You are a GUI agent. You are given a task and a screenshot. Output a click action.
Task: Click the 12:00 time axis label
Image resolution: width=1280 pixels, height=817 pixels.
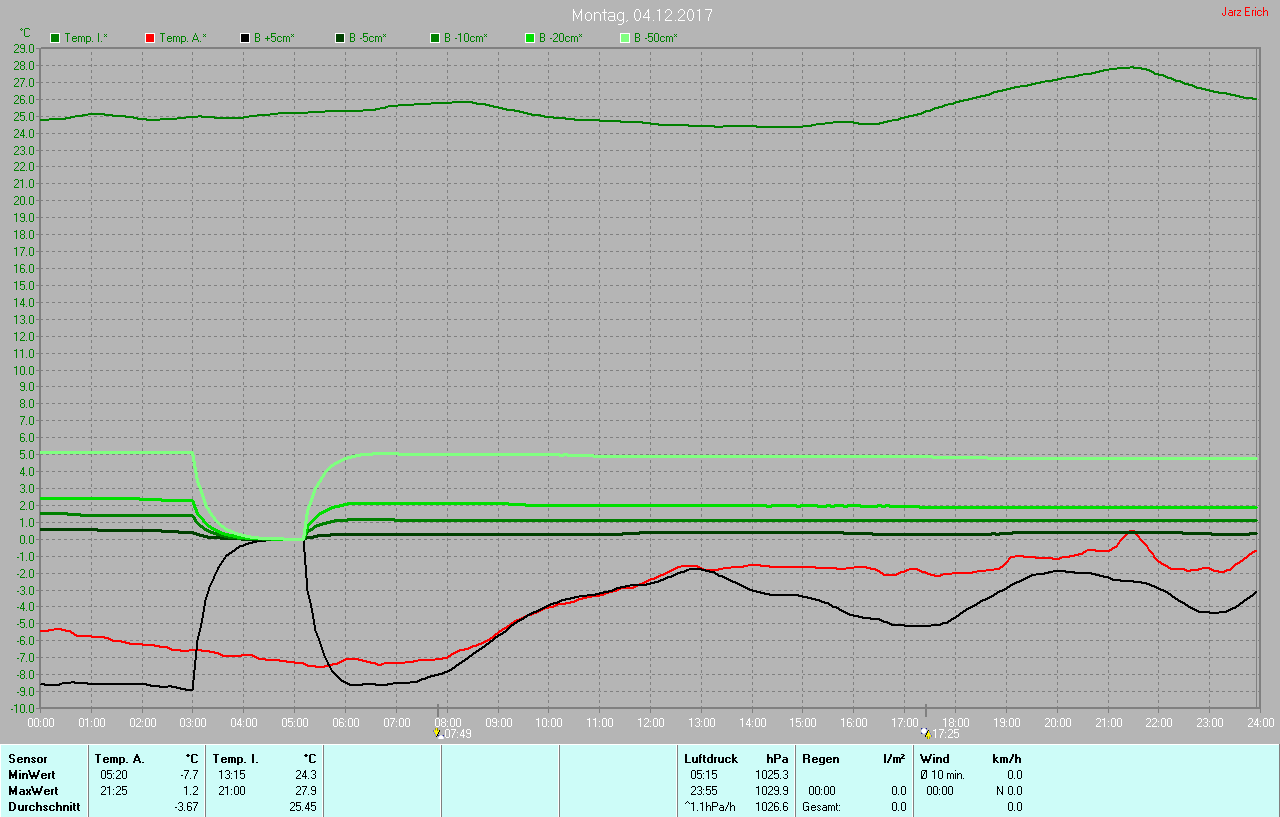click(650, 722)
